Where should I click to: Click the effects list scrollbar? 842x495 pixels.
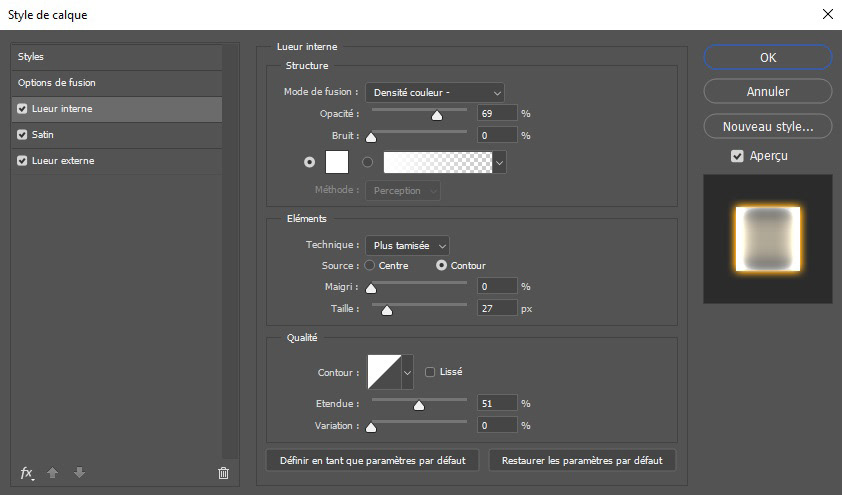point(230,251)
